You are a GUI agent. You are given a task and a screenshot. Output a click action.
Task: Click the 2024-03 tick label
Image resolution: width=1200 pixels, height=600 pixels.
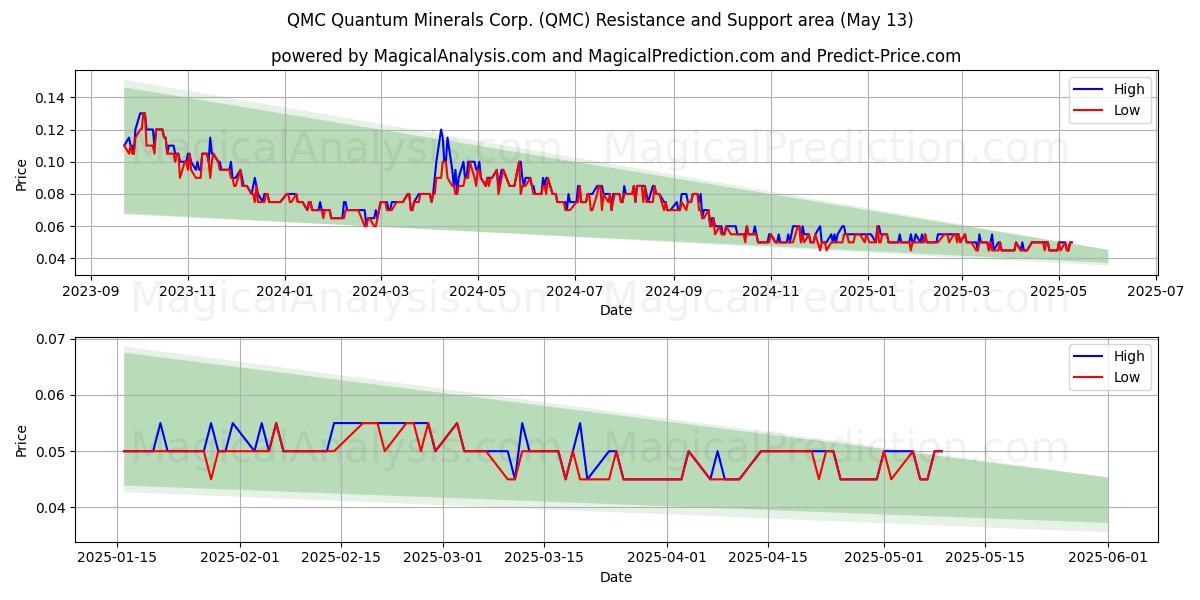coord(380,291)
